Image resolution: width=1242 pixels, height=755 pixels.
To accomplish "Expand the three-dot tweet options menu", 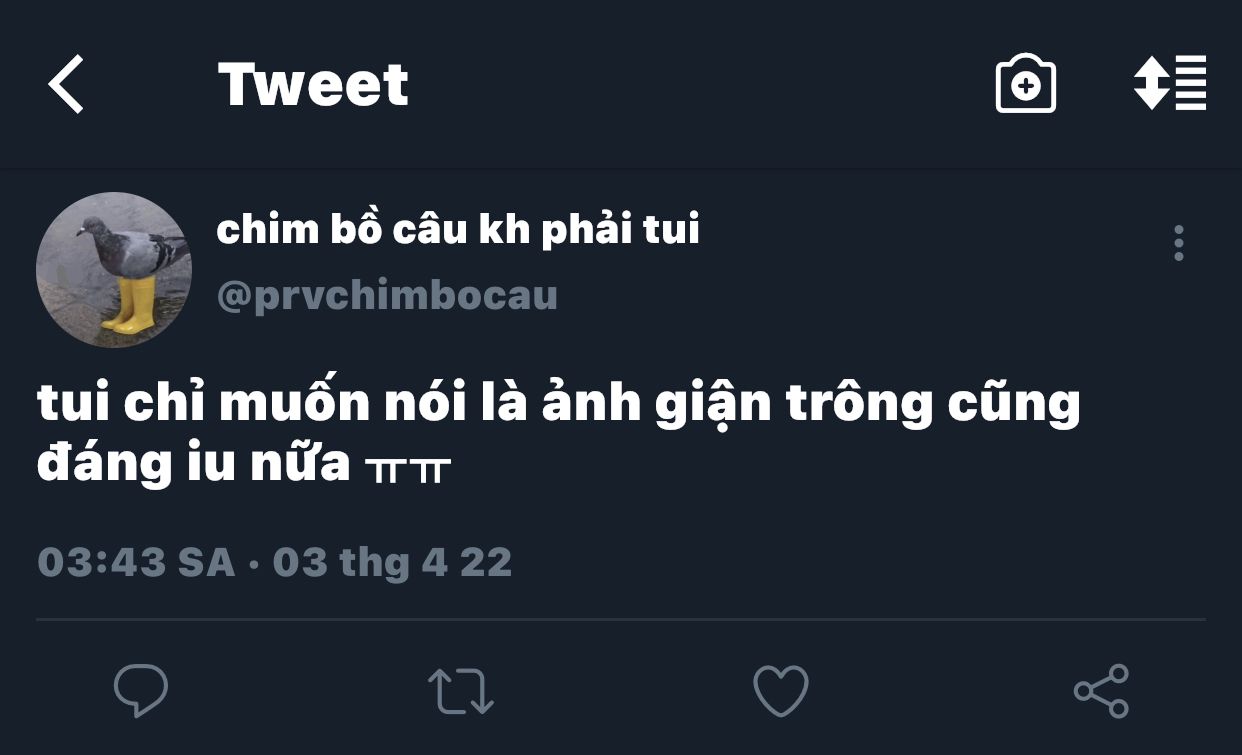I will click(1179, 243).
